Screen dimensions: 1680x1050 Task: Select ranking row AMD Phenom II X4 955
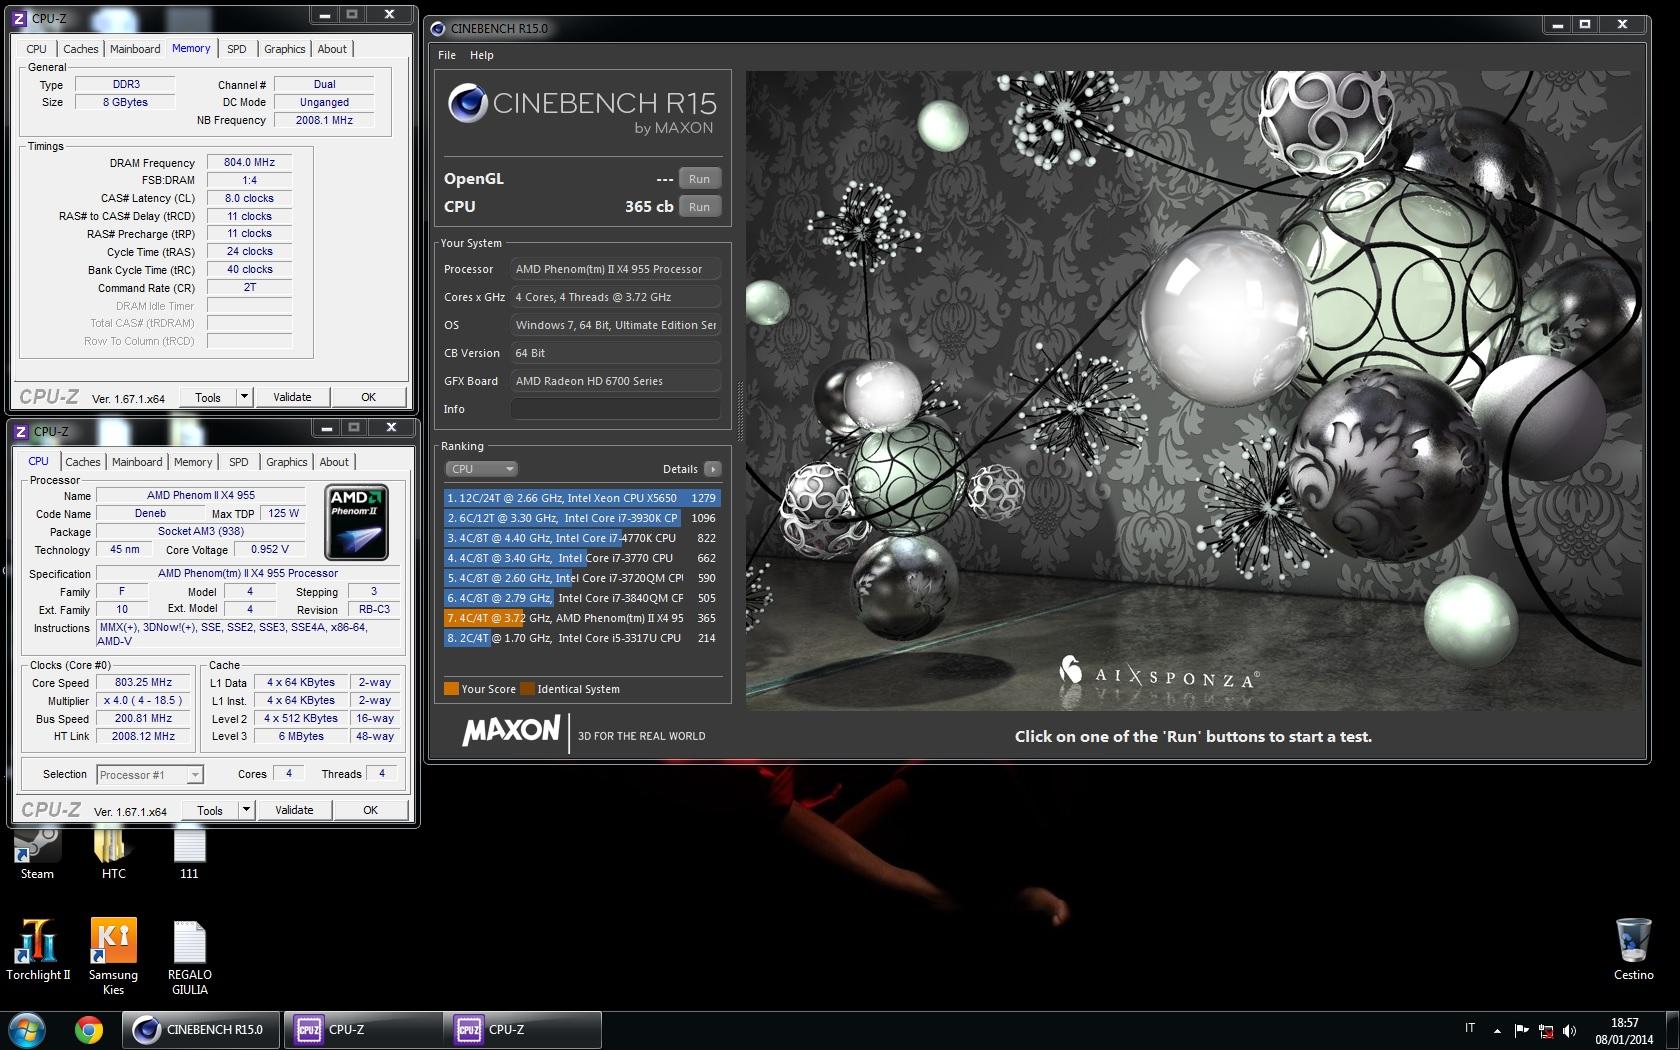(582, 618)
